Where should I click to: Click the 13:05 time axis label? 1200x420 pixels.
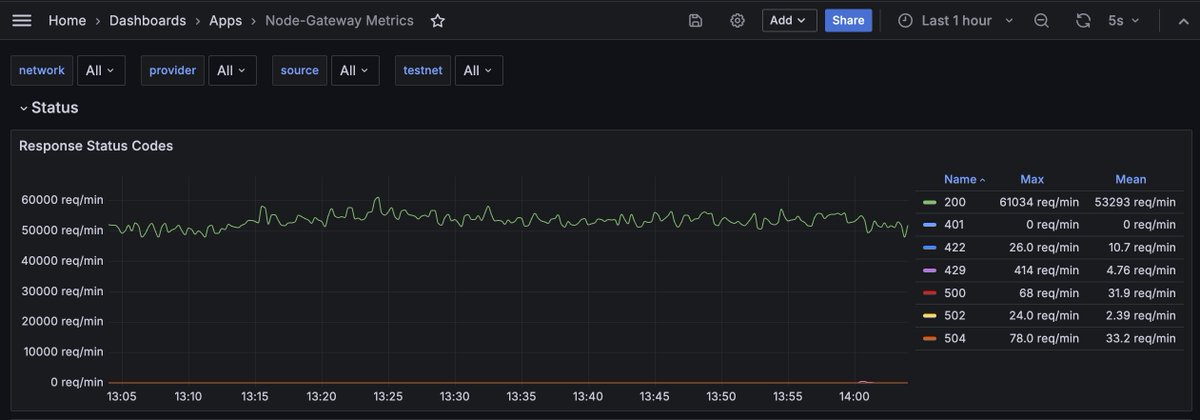[122, 397]
